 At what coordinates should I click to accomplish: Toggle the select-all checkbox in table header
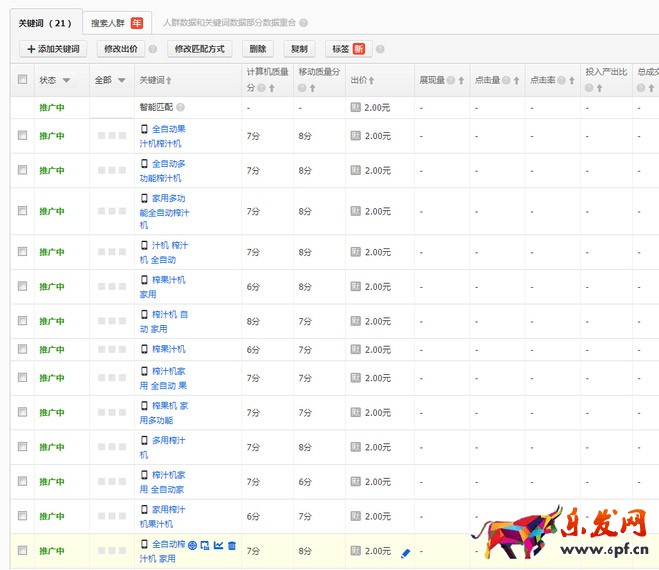(x=23, y=80)
